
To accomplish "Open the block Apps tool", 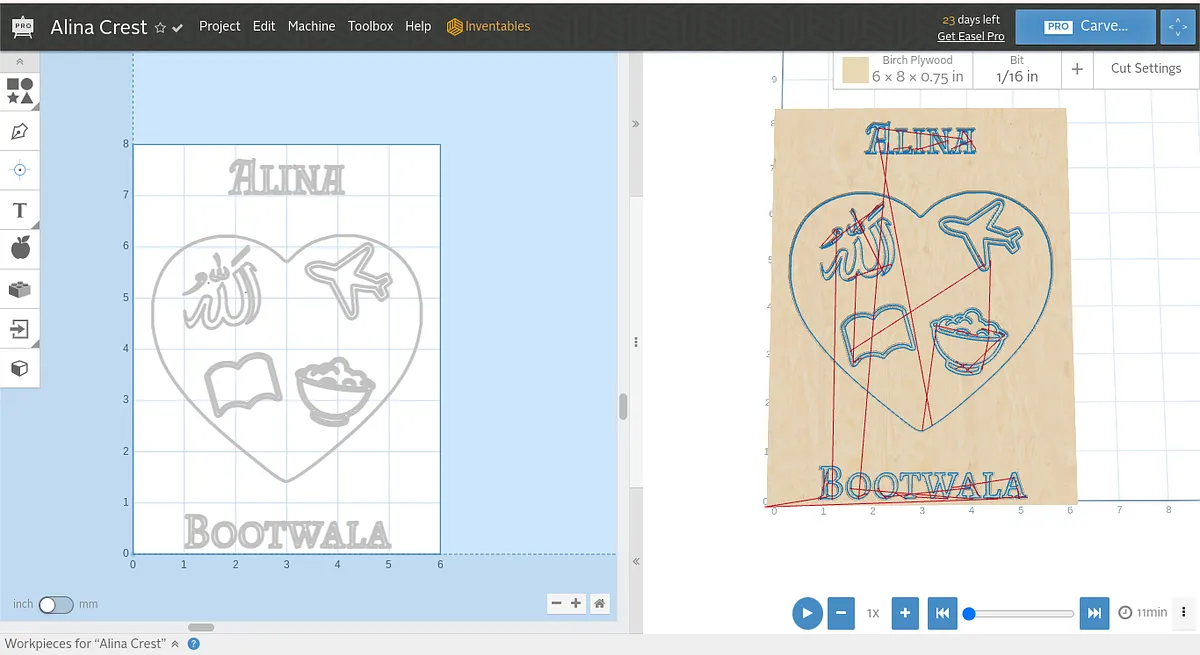I will (x=20, y=289).
